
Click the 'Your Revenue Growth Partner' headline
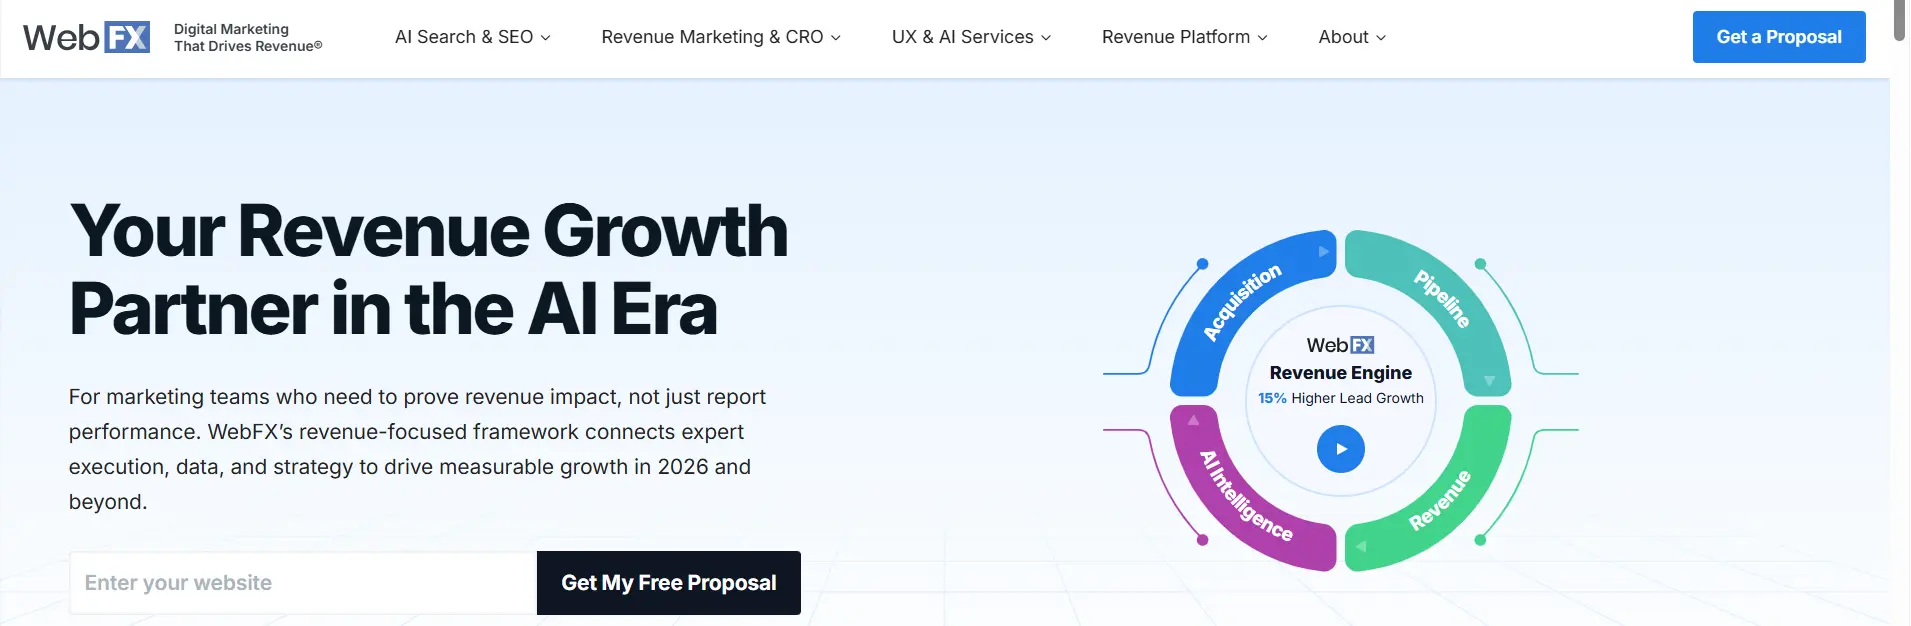point(429,270)
